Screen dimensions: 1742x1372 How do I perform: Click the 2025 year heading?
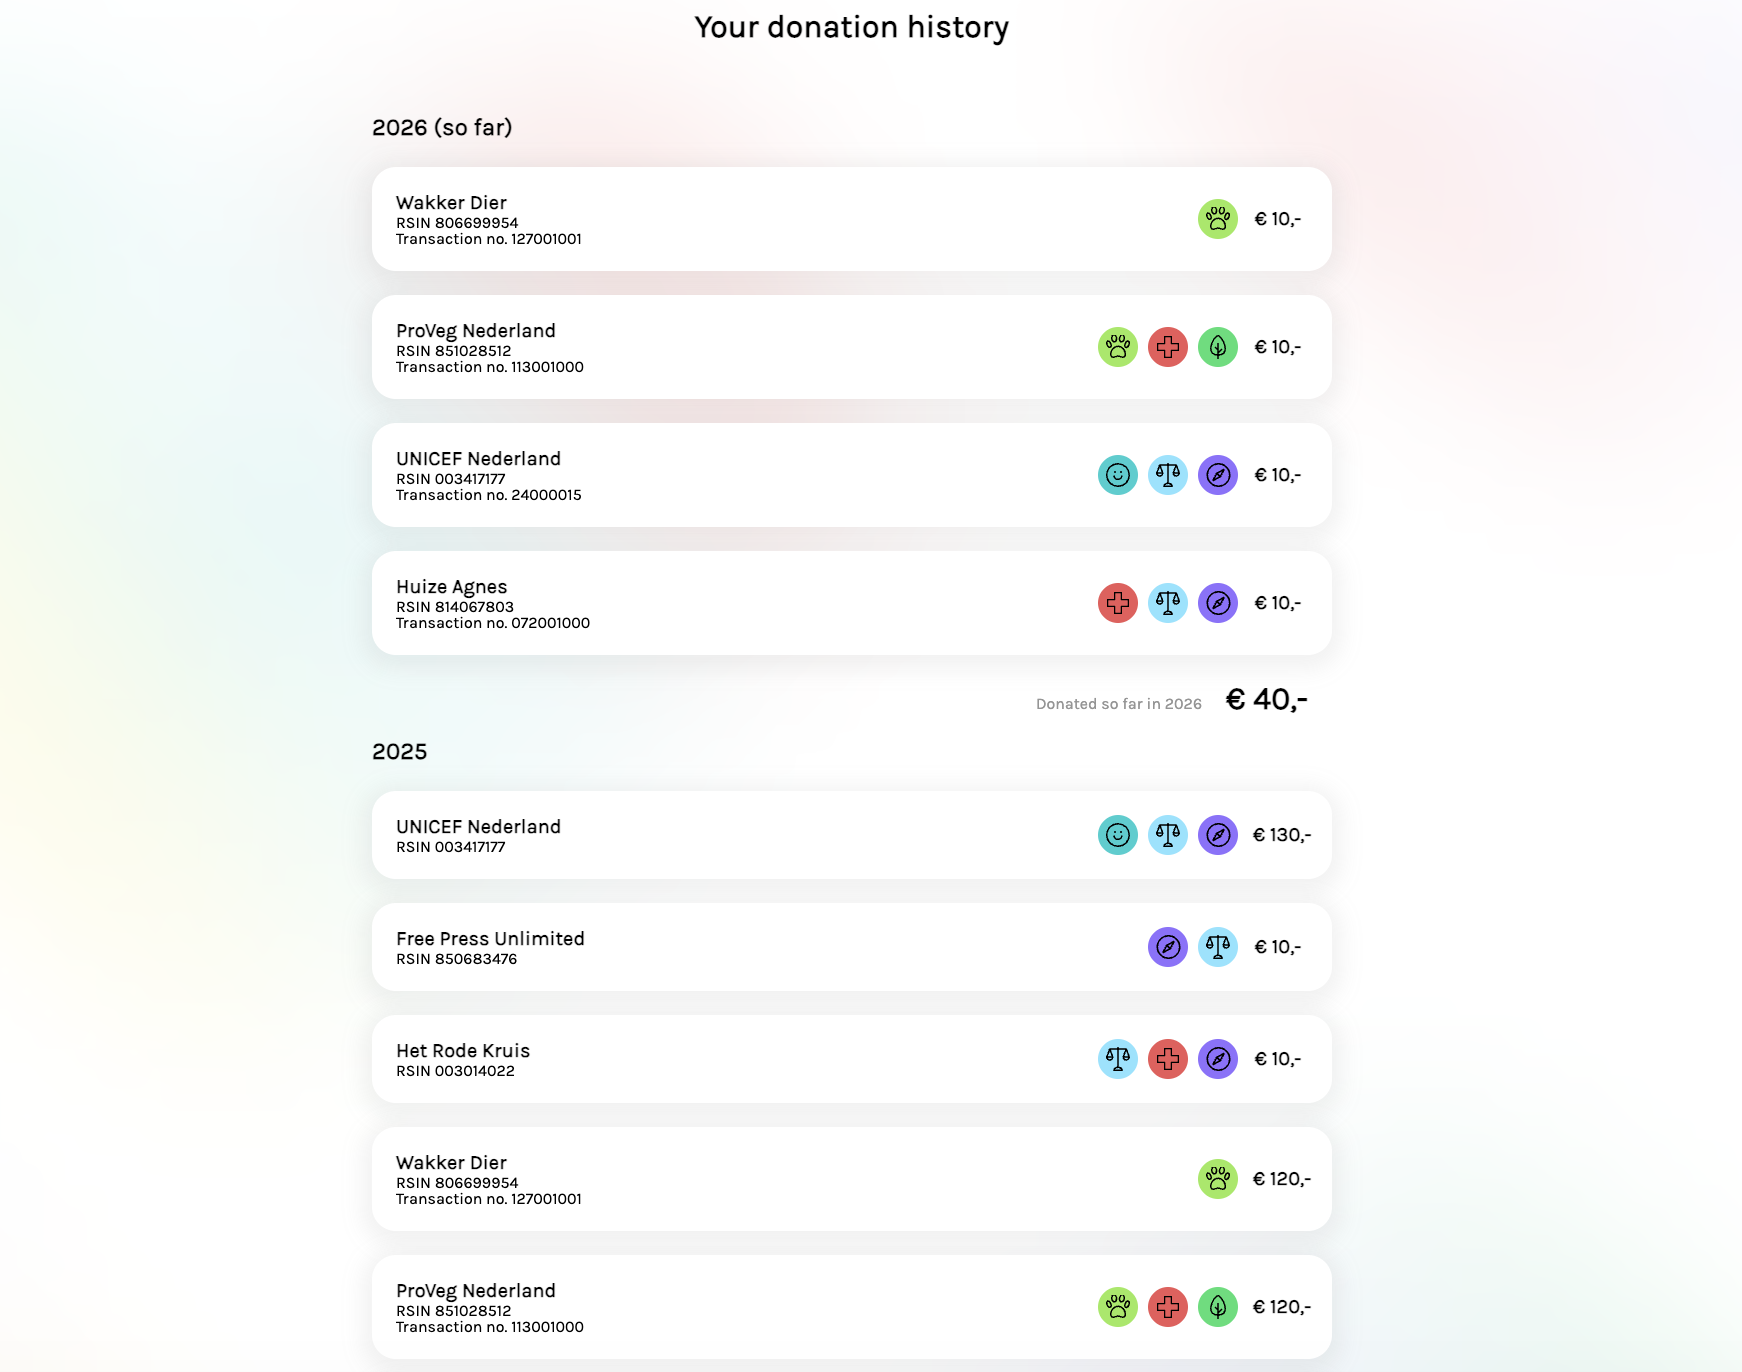pos(399,752)
